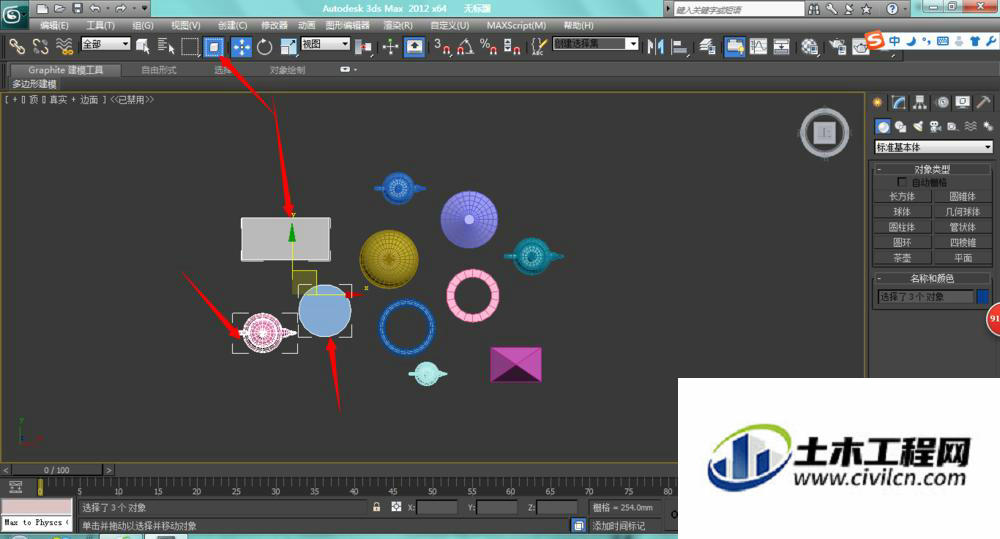Click the 圆环 primitive button
This screenshot has width=1000, height=539.
pyautogui.click(x=902, y=242)
